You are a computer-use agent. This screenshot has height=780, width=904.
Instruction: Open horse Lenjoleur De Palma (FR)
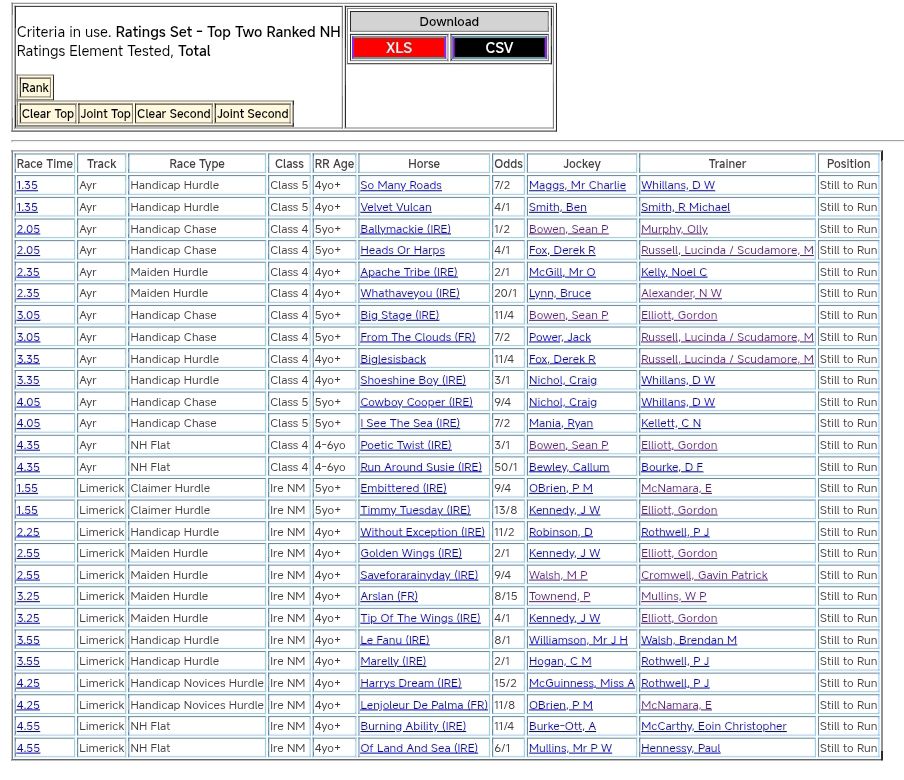pyautogui.click(x=423, y=706)
